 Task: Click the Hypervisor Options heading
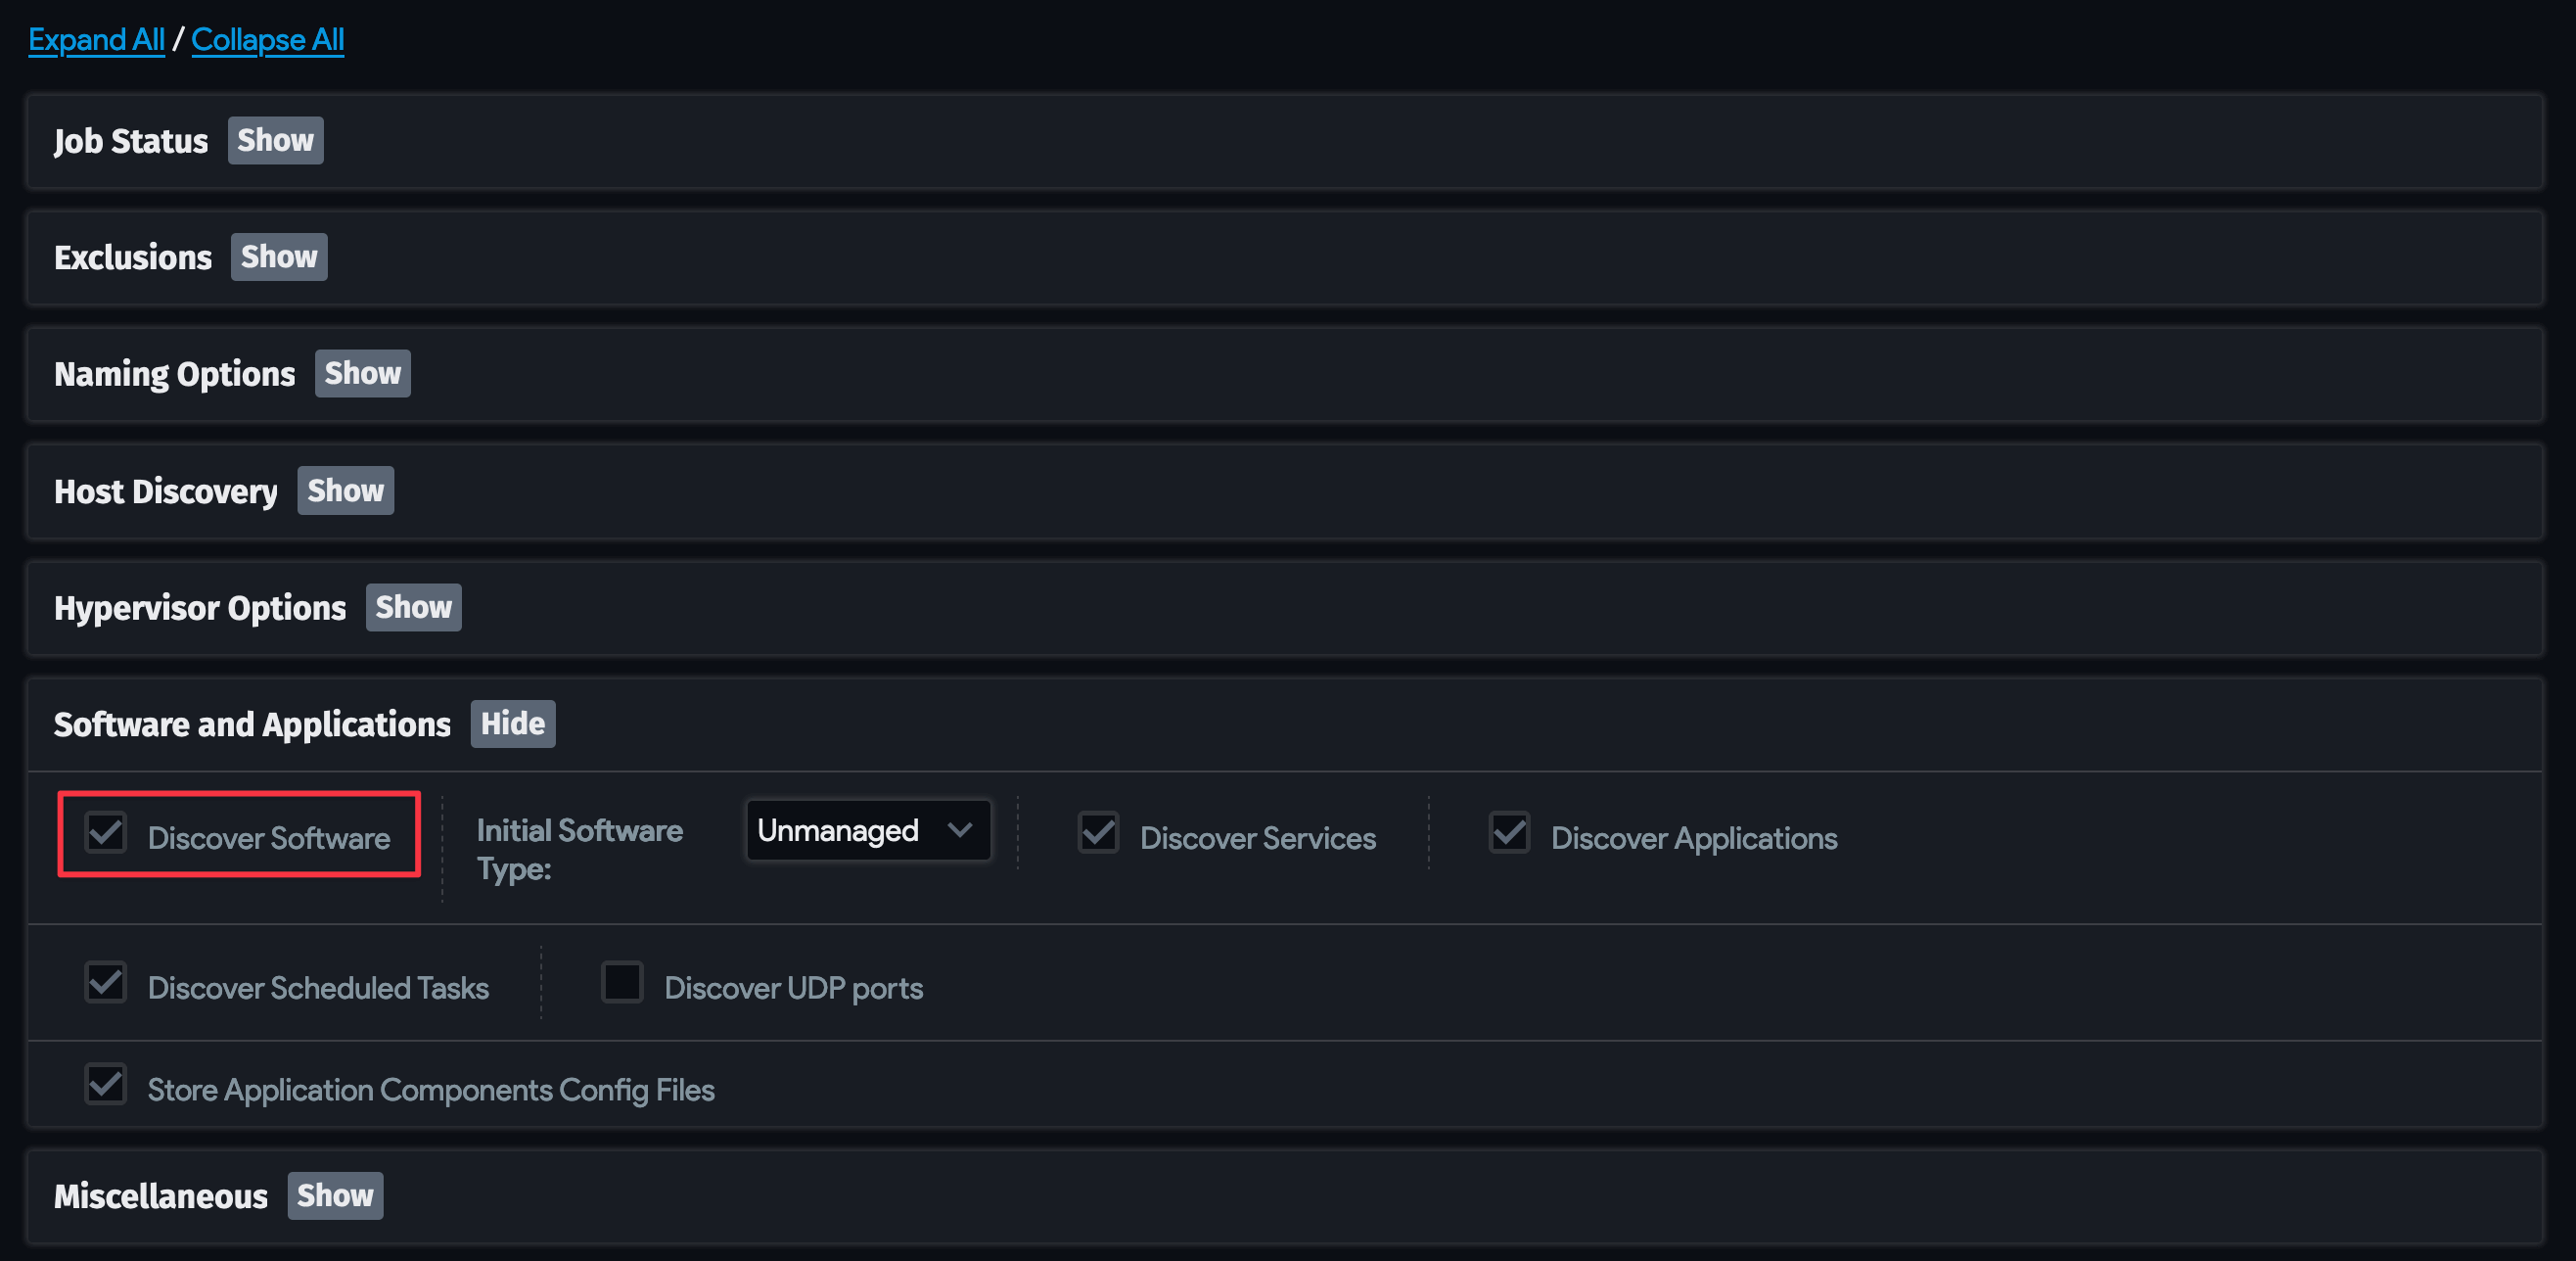(200, 607)
